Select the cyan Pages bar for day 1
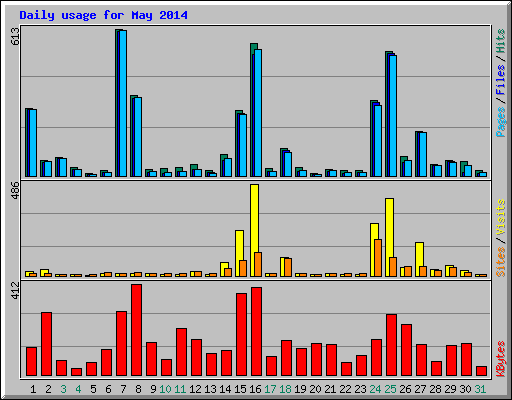 33,143
